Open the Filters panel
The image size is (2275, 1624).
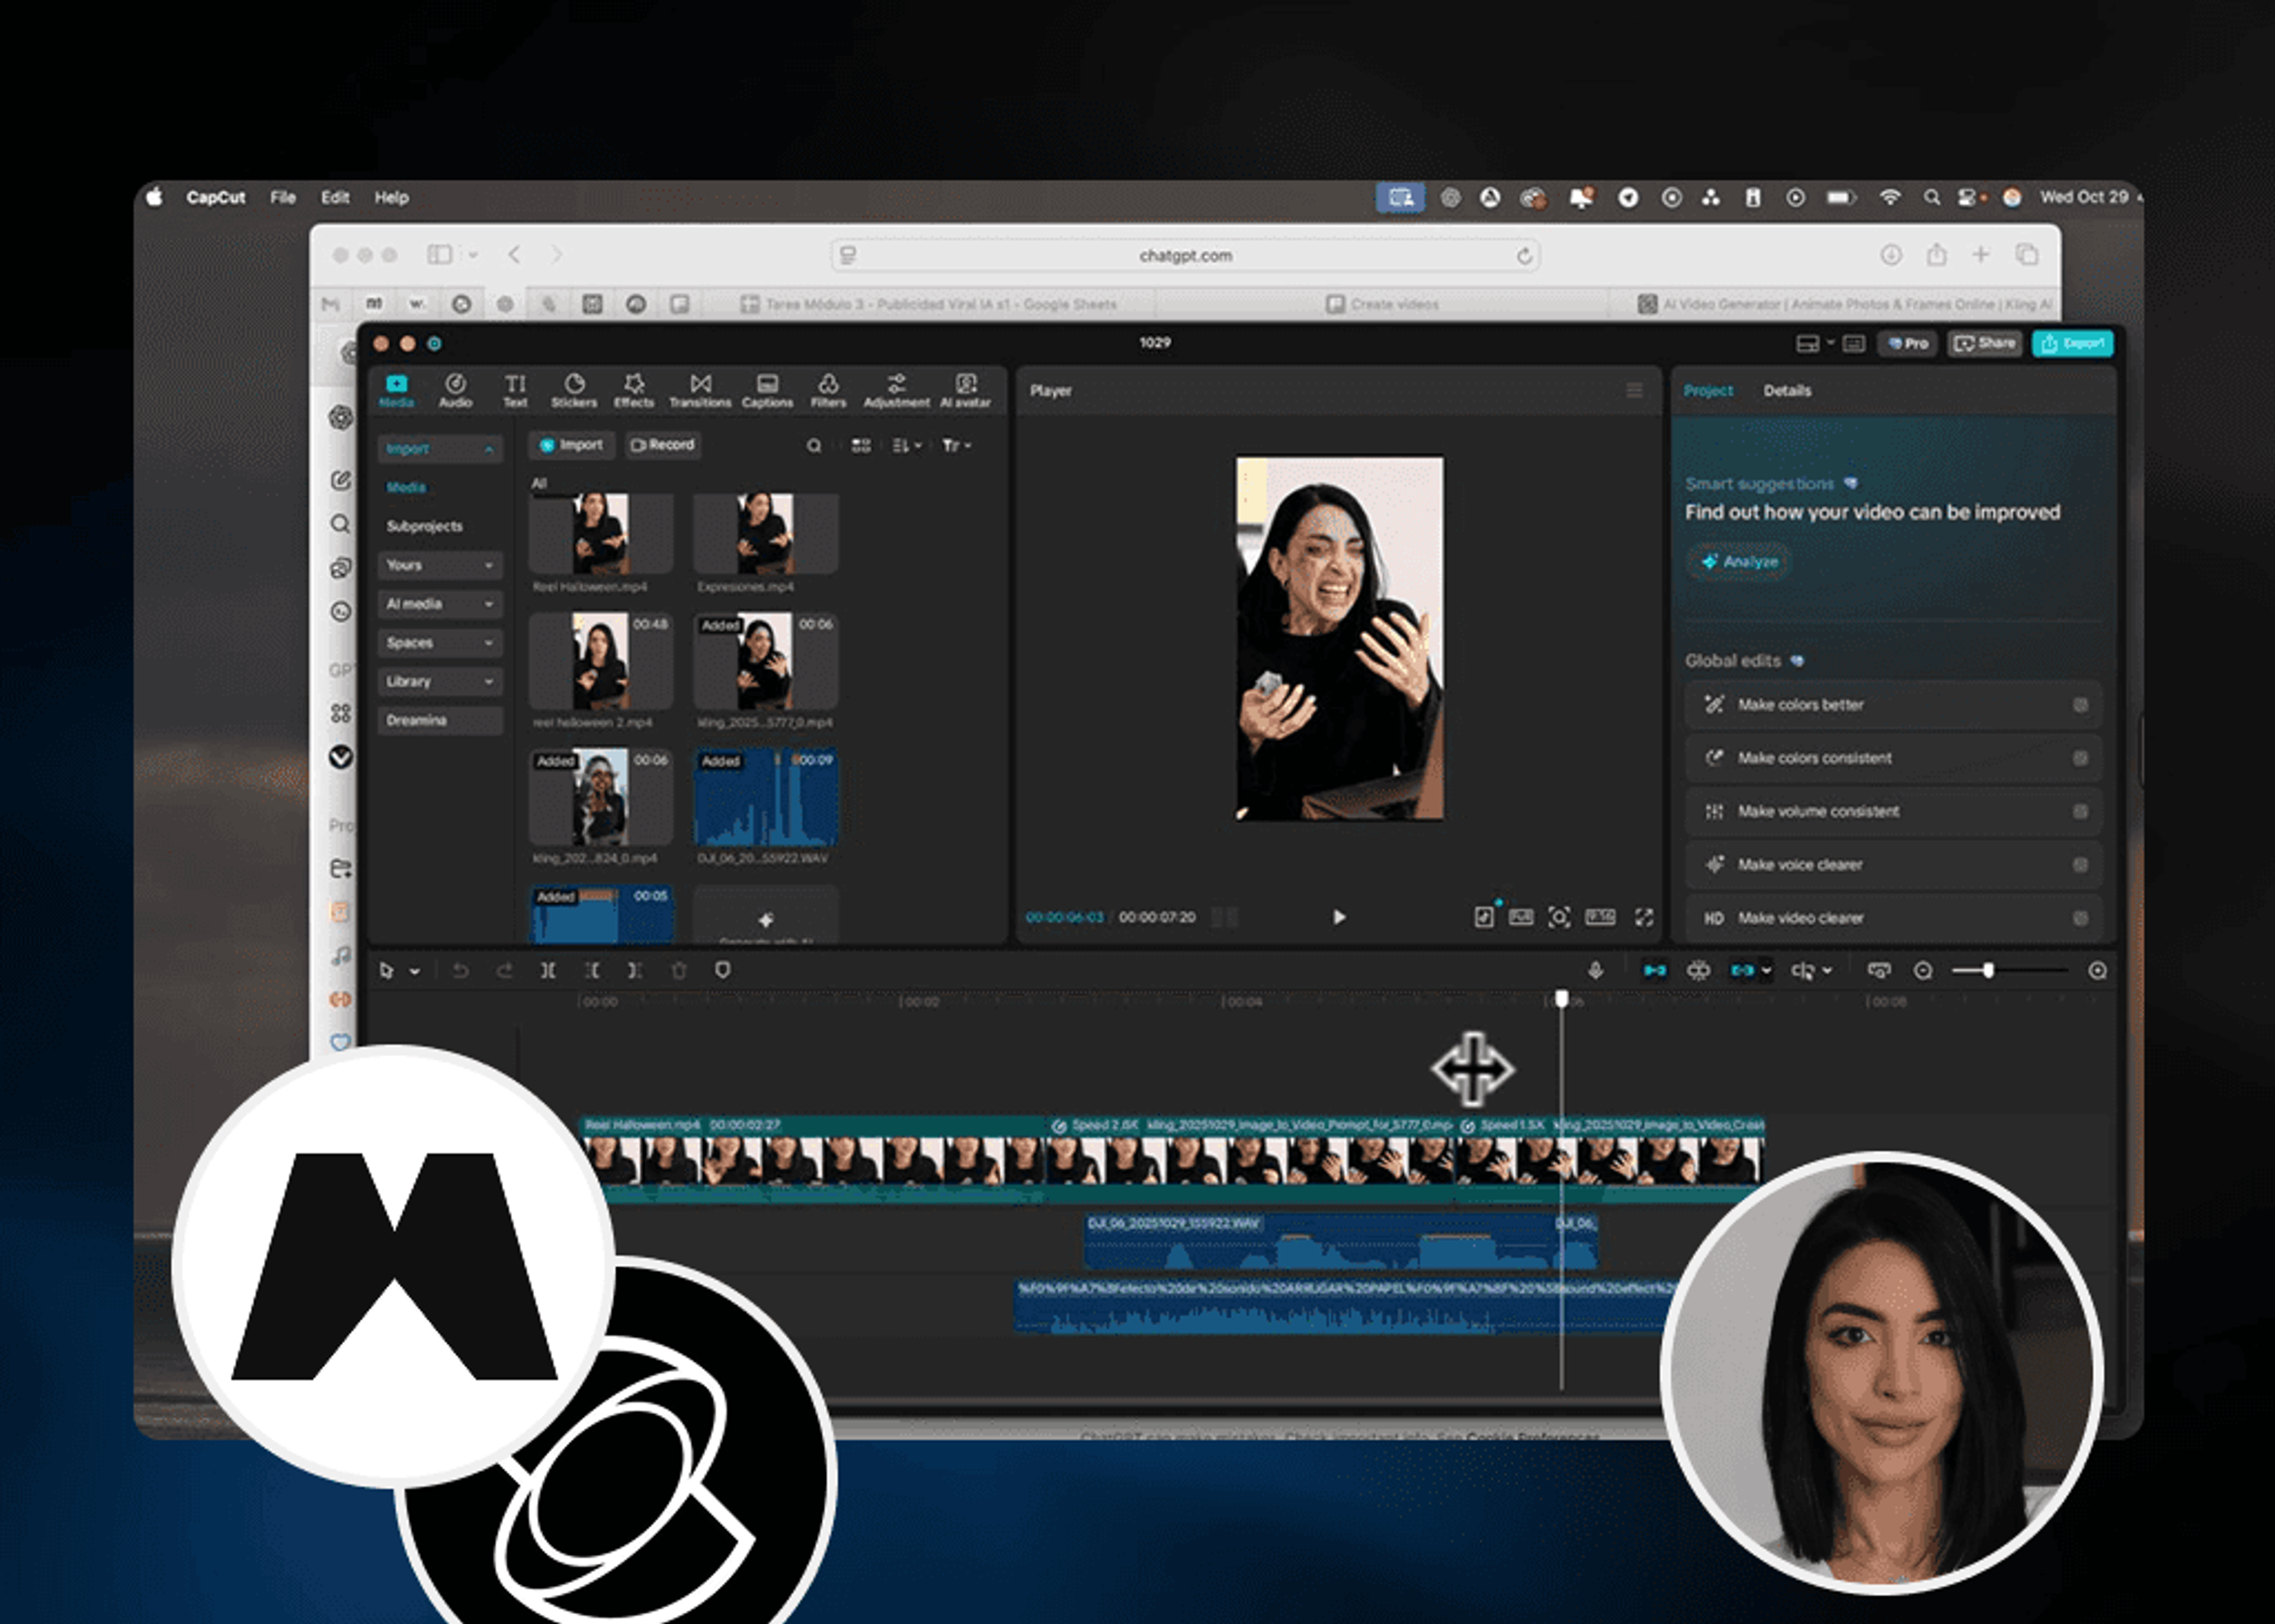[828, 390]
